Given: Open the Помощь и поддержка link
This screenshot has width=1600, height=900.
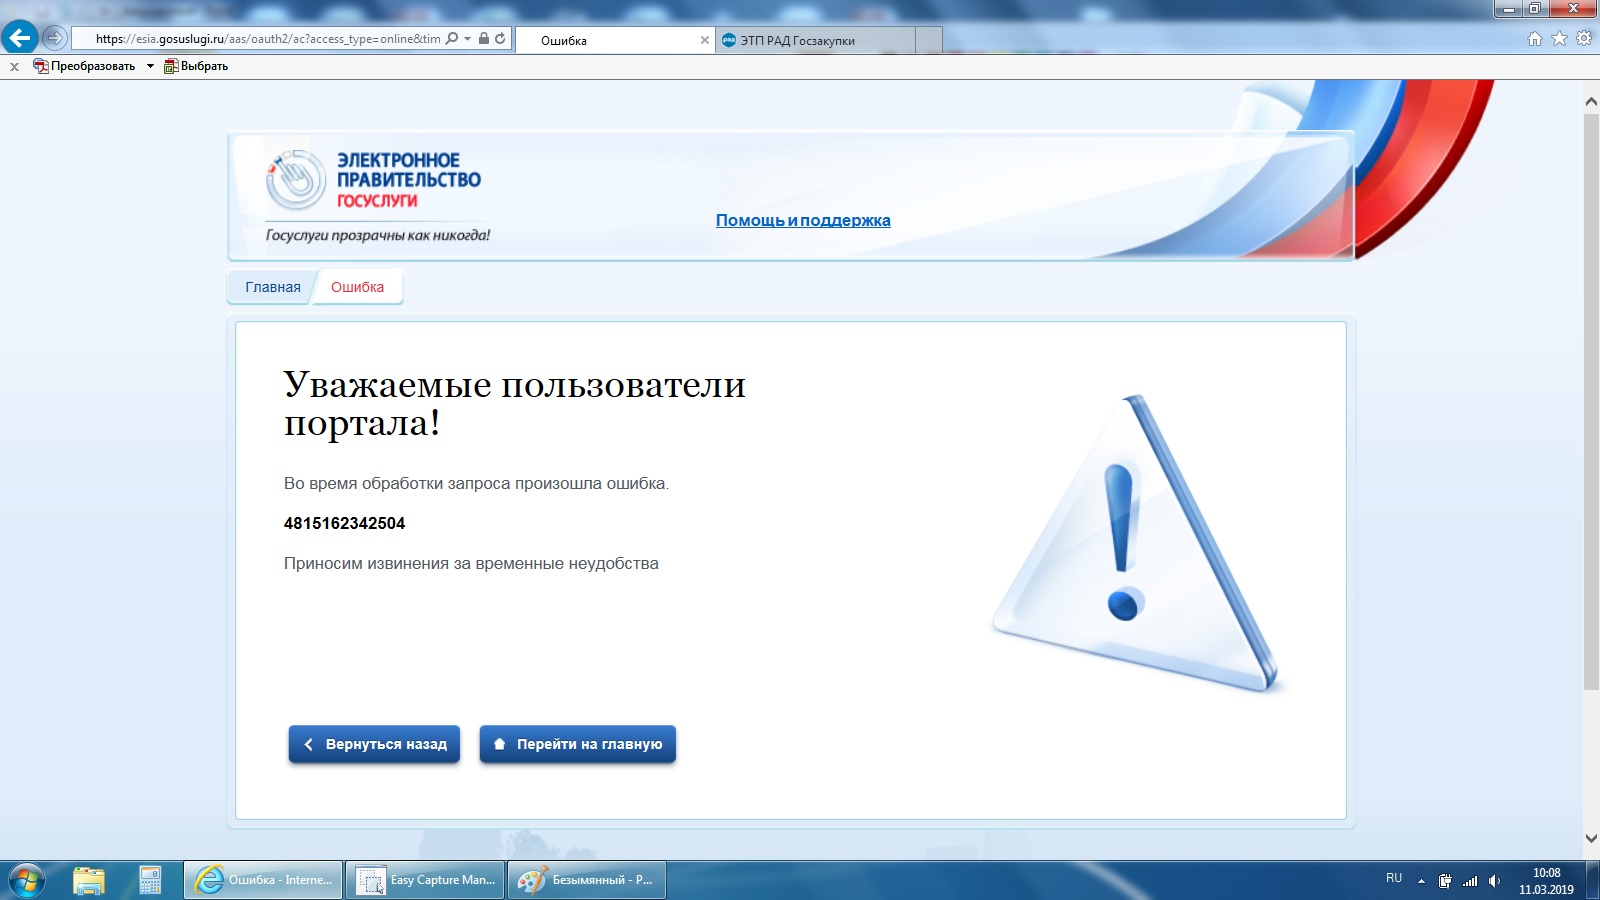Looking at the screenshot, I should (802, 221).
